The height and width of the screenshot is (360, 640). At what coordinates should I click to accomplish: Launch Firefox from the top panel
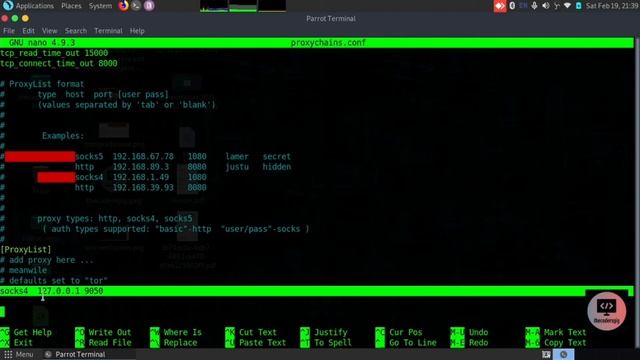(123, 6)
